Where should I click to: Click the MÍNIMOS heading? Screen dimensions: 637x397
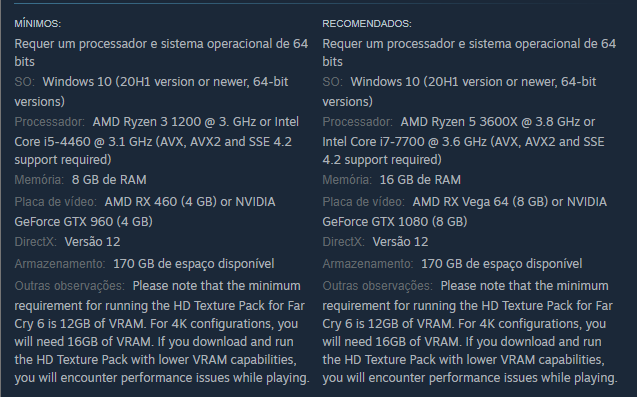tap(37, 24)
